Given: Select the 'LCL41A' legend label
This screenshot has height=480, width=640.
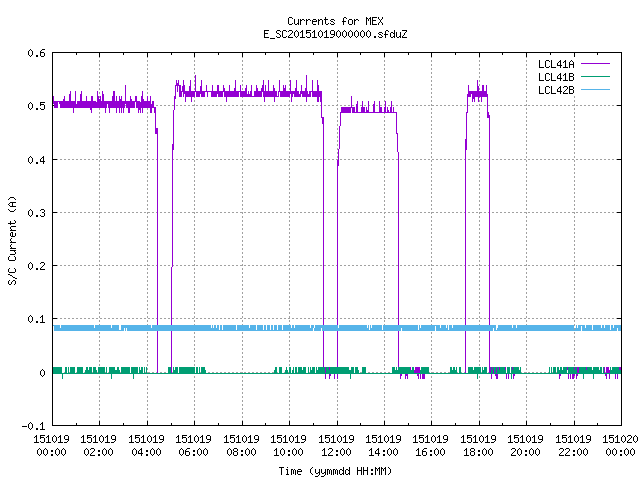Looking at the screenshot, I should [556, 64].
